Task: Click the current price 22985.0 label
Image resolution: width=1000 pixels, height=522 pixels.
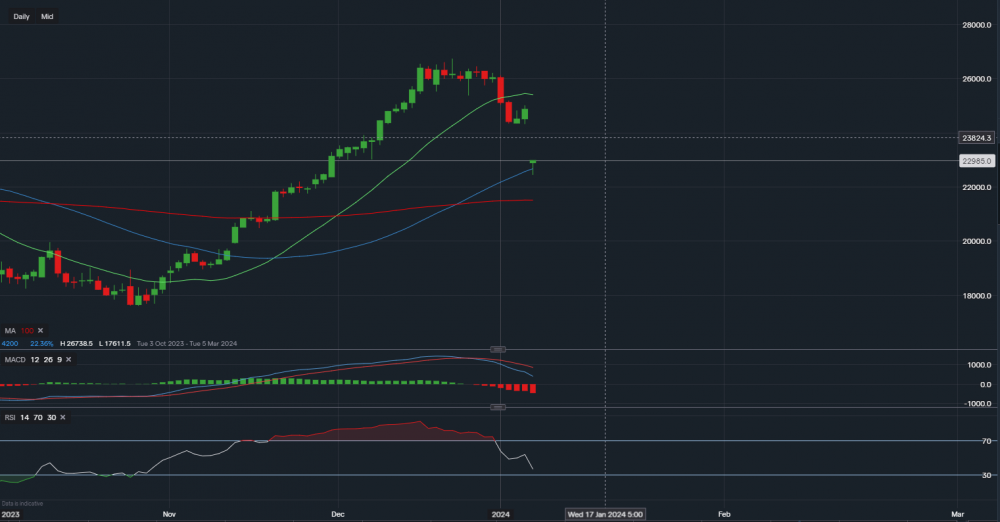Action: click(975, 161)
